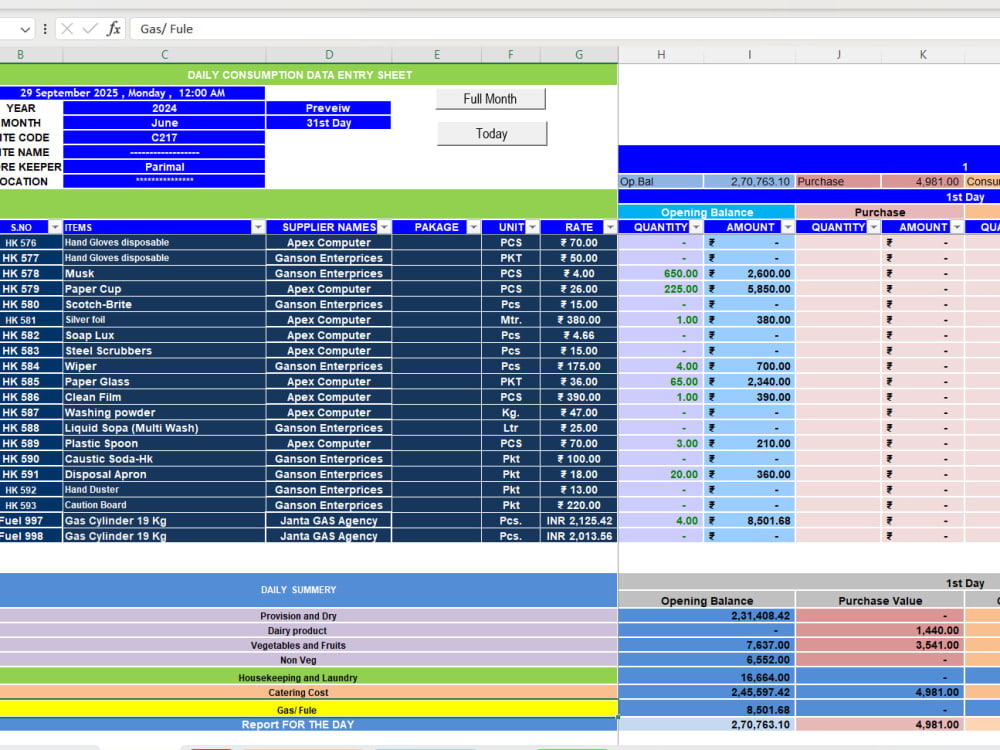
Task: Open the S.NO filter dropdown
Action: 55,228
